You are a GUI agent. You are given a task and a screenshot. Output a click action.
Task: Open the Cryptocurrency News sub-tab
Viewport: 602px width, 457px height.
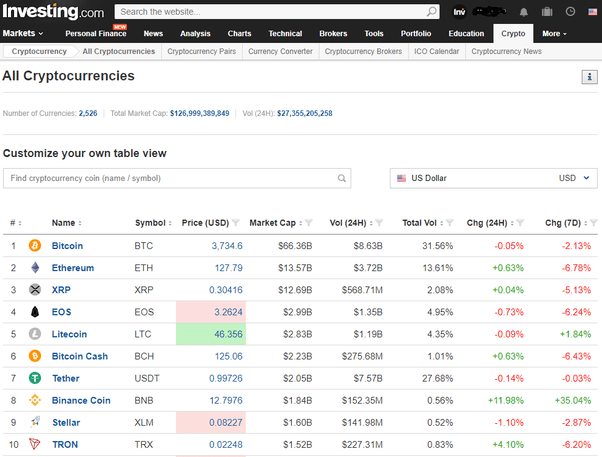coord(506,51)
